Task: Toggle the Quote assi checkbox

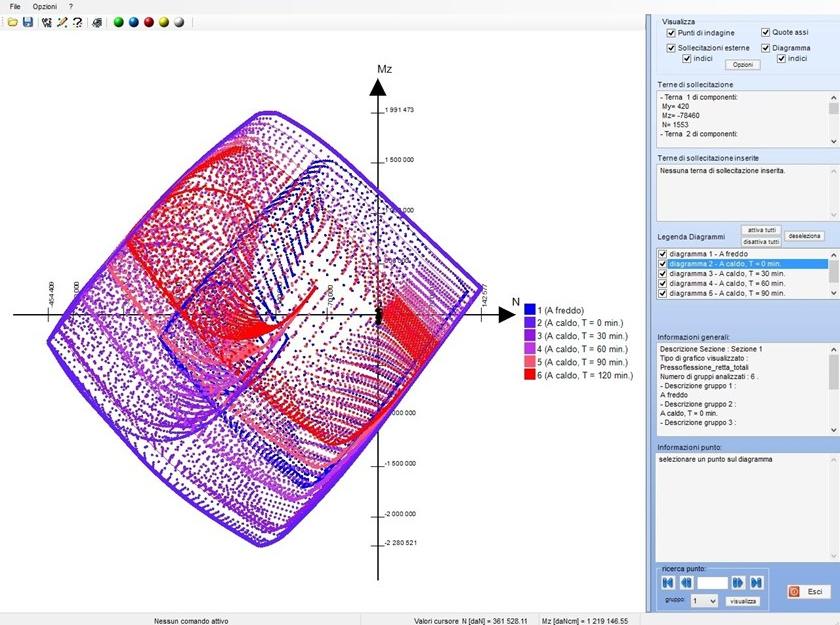Action: (x=766, y=33)
